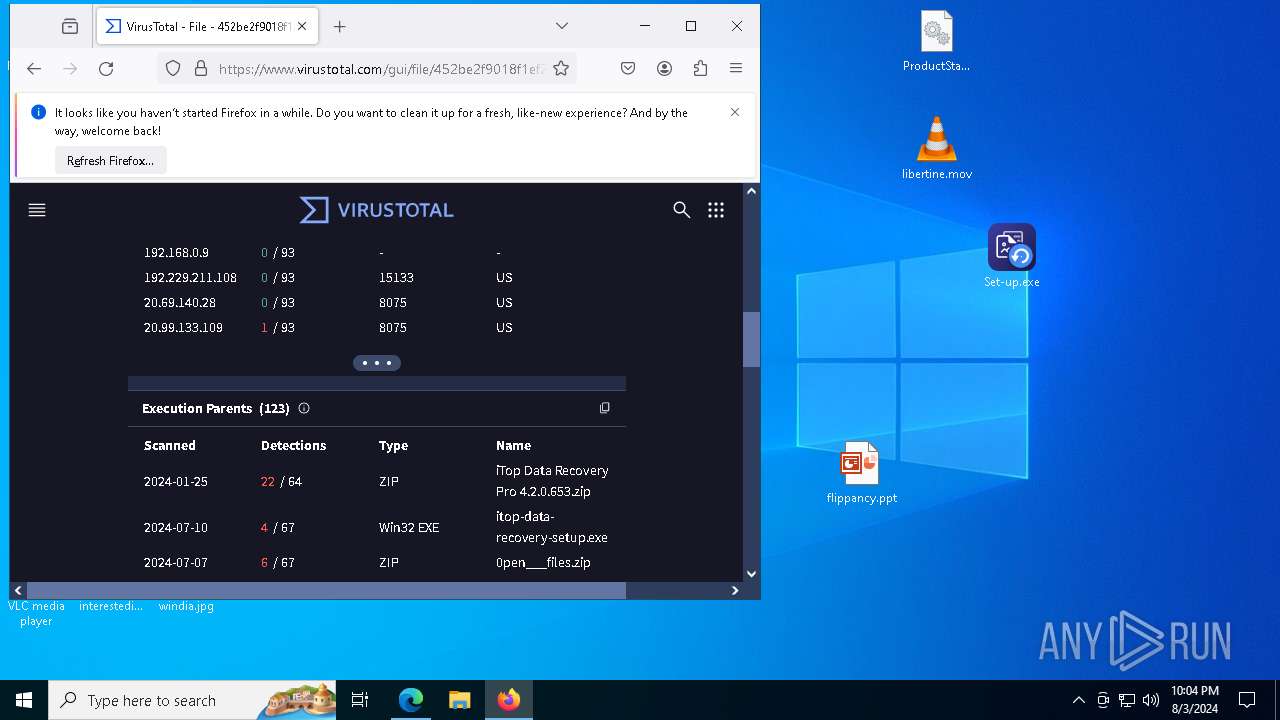The height and width of the screenshot is (720, 1280).
Task: Open itop-data-recovery-setup.exe entry
Action: point(552,527)
